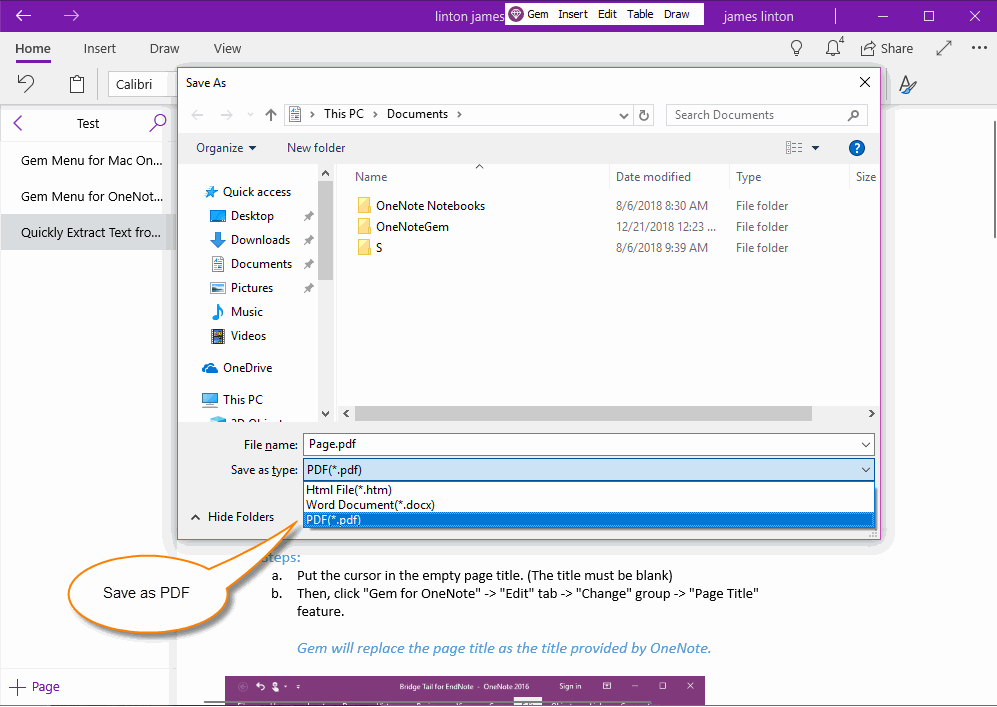Click the dialog Back navigation arrow
The height and width of the screenshot is (707, 997).
coord(198,115)
